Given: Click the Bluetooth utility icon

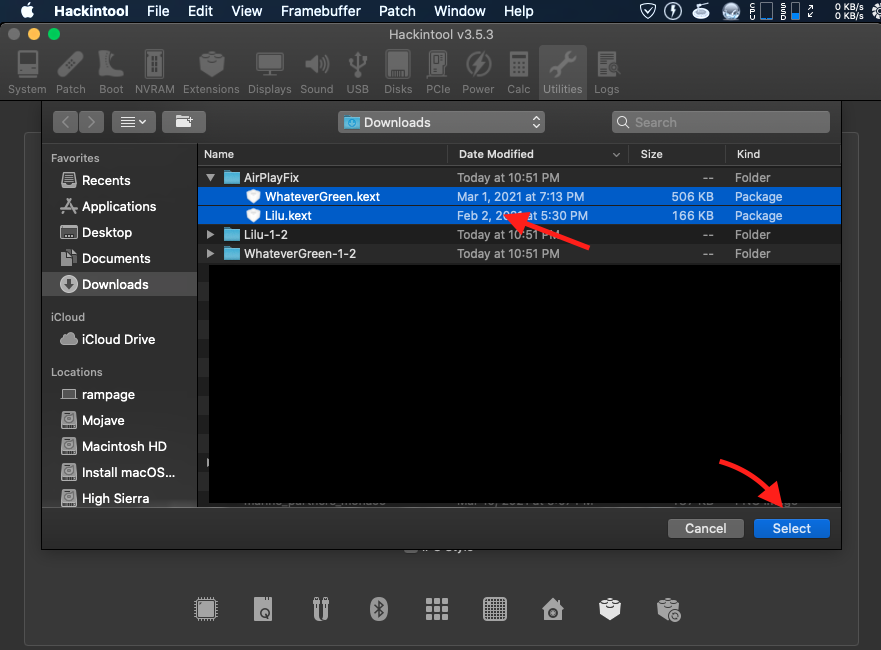Looking at the screenshot, I should [x=379, y=610].
